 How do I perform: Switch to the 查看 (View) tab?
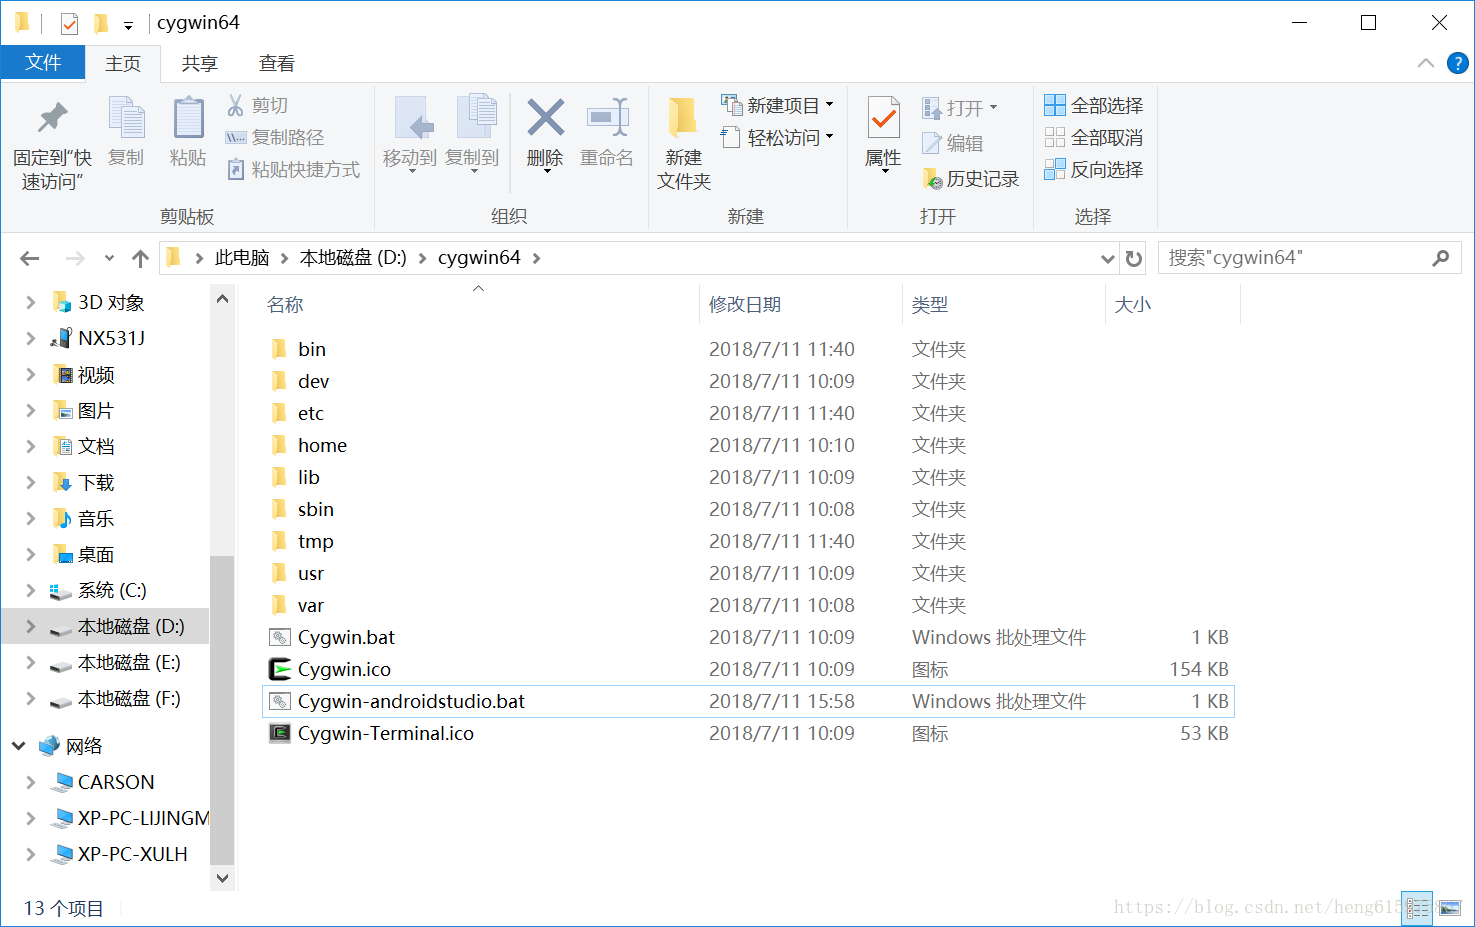(x=276, y=64)
